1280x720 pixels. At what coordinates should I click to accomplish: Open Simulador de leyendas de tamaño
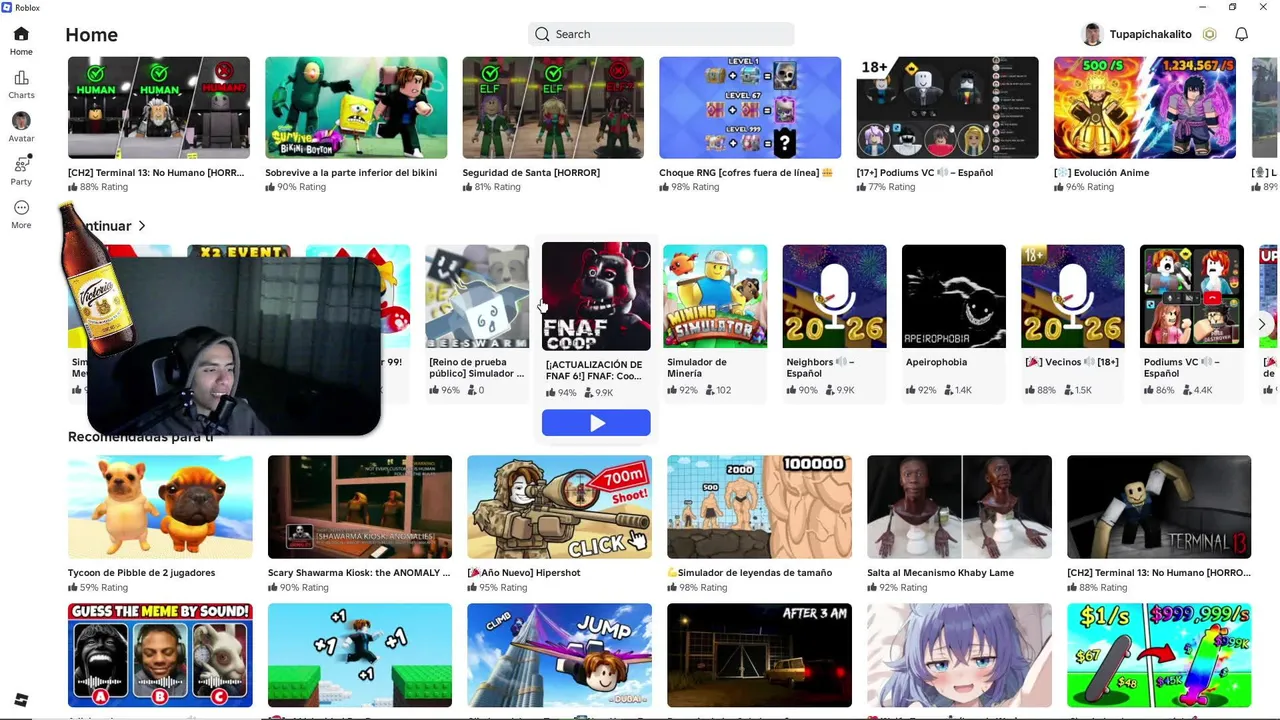click(x=760, y=507)
